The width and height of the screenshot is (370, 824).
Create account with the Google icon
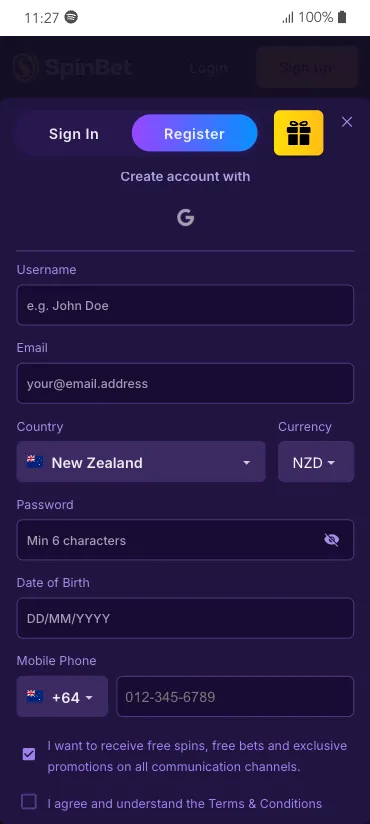(x=186, y=217)
